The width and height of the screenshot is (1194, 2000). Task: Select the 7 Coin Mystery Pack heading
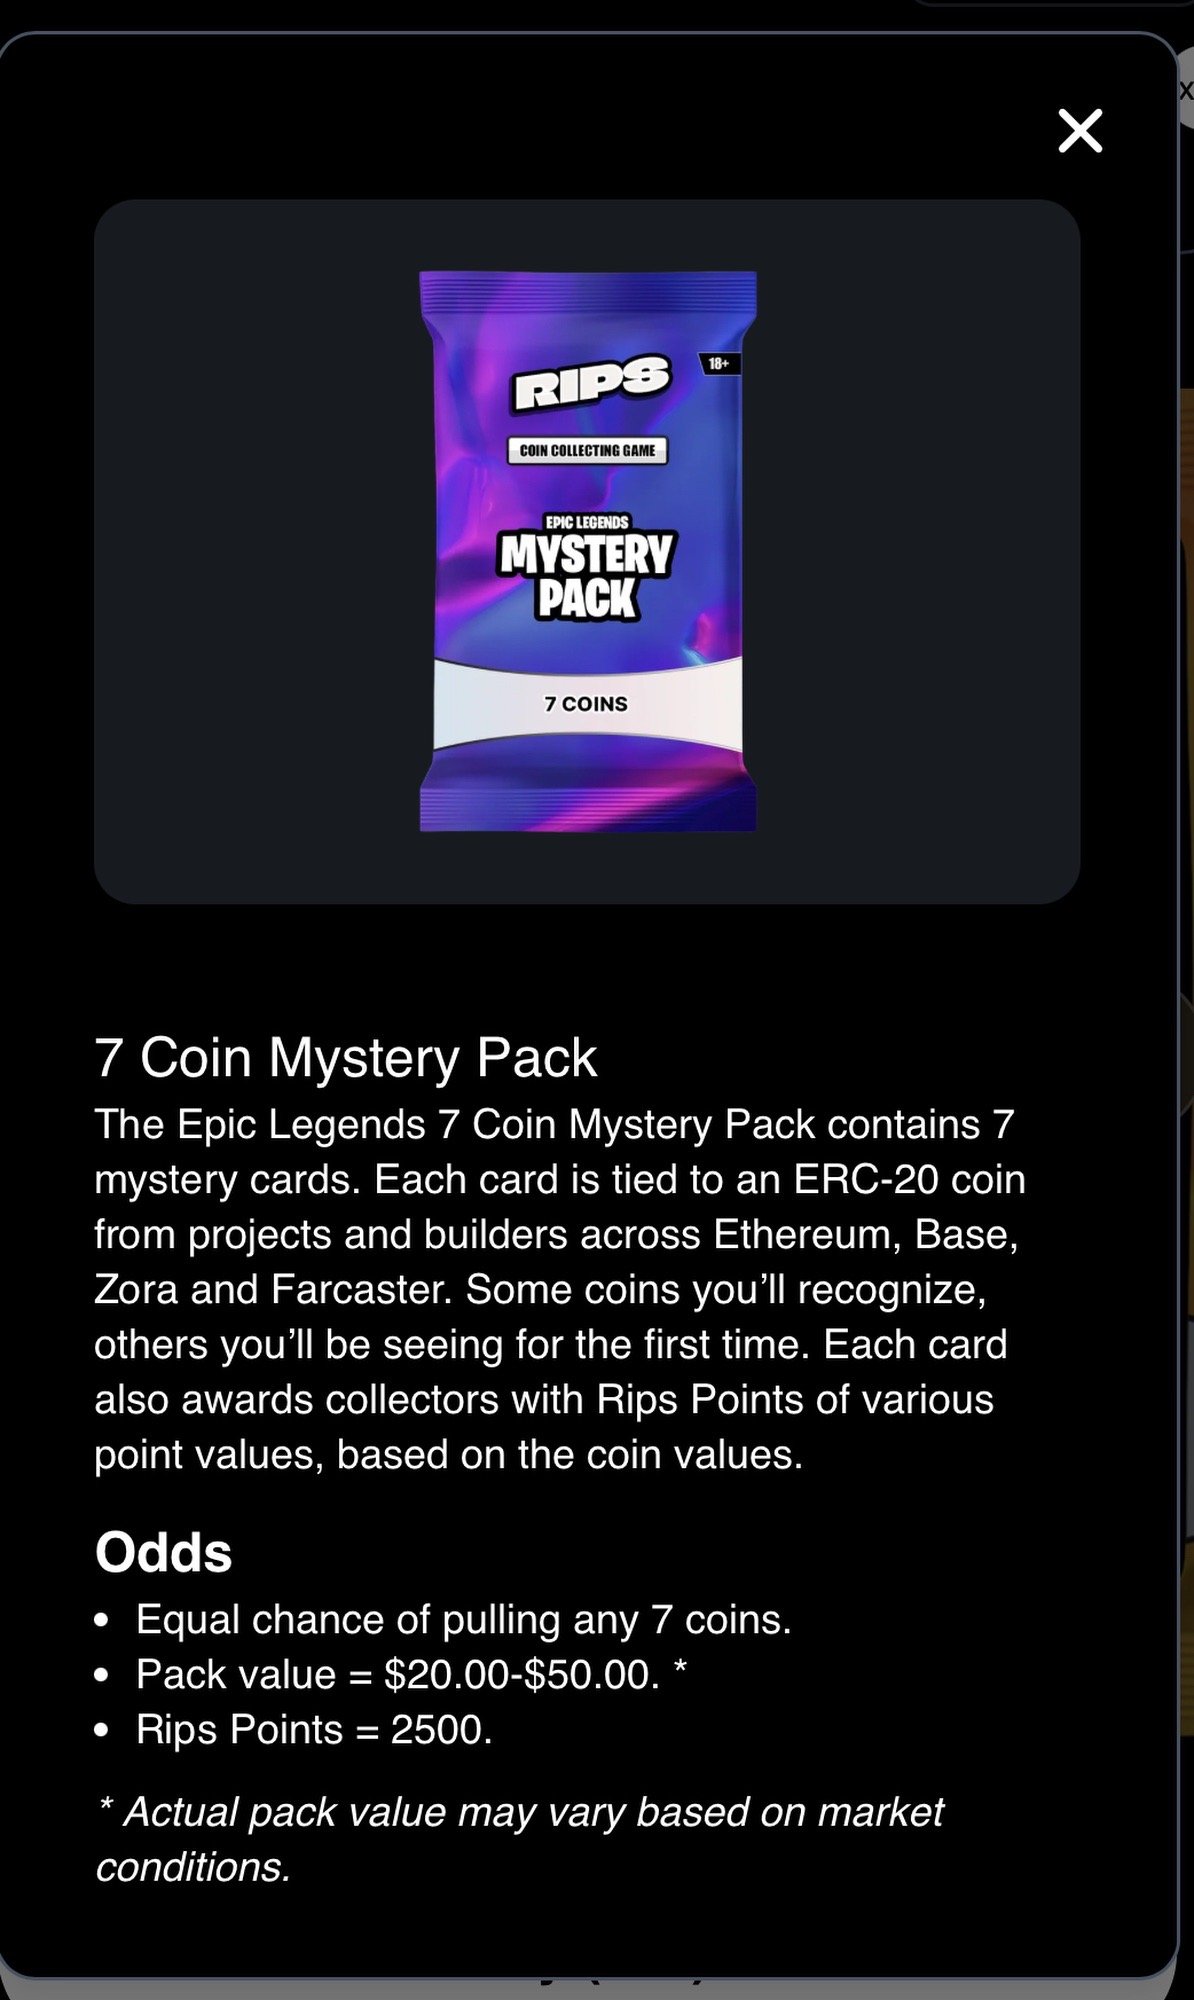tap(346, 1058)
